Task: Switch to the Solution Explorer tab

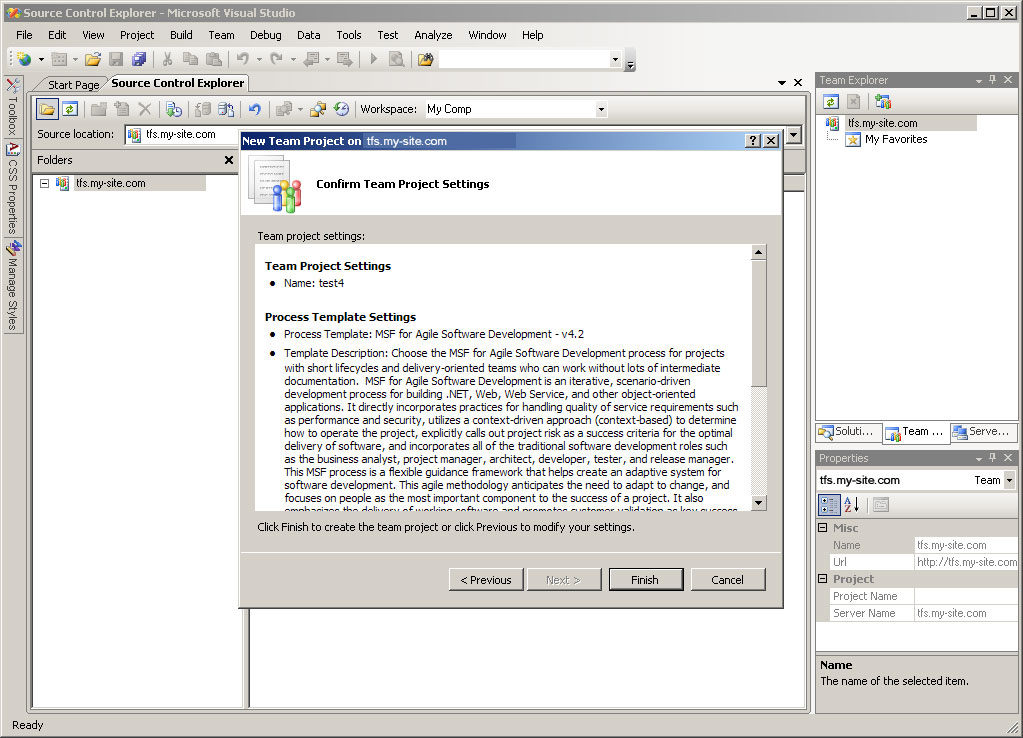Action: tap(848, 431)
